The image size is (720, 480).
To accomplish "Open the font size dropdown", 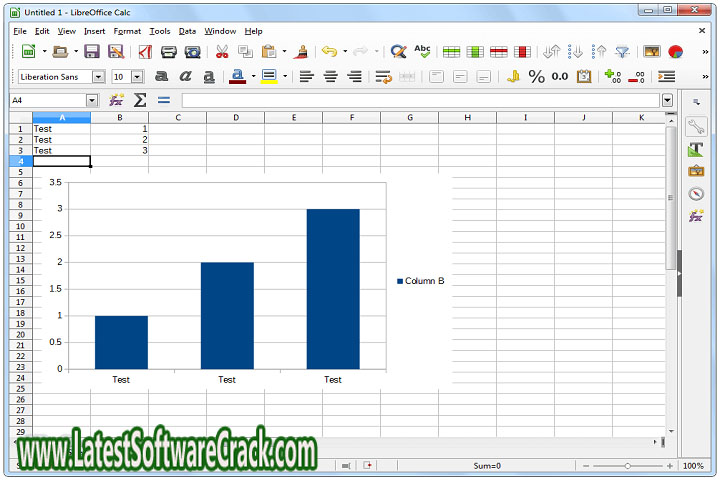I will pyautogui.click(x=137, y=76).
